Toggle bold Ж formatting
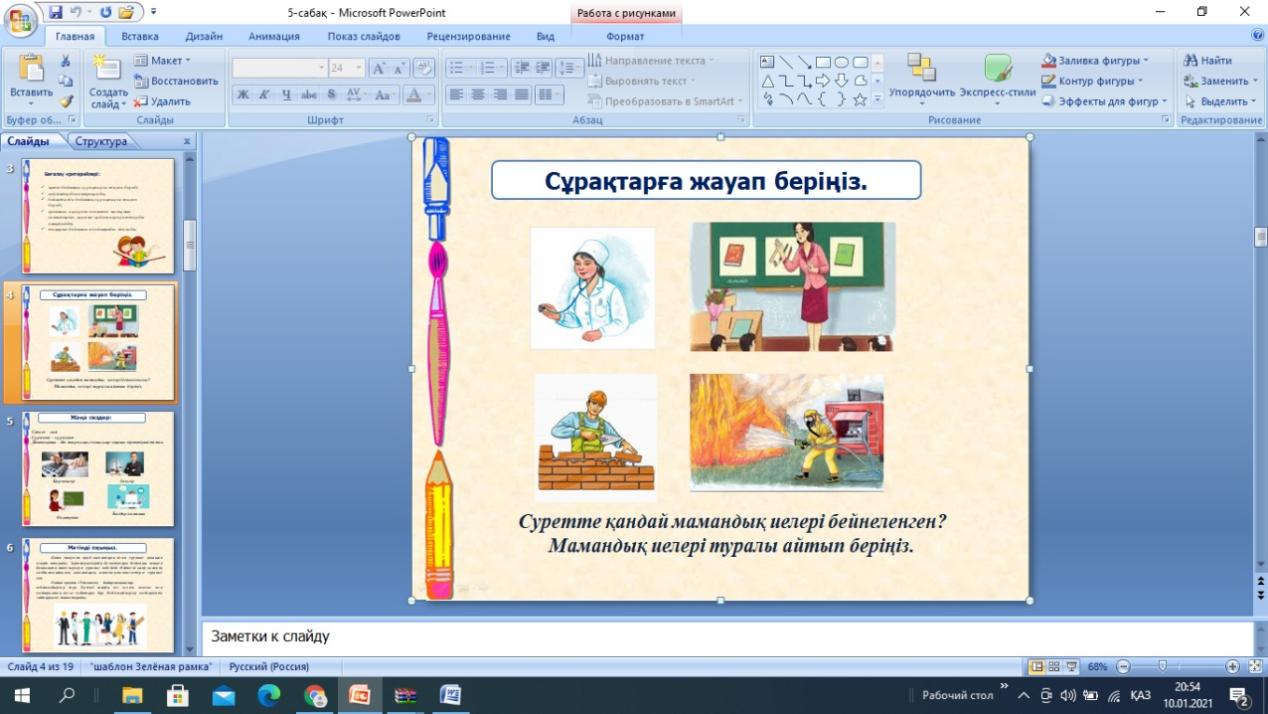The height and width of the screenshot is (714, 1268). (x=242, y=95)
